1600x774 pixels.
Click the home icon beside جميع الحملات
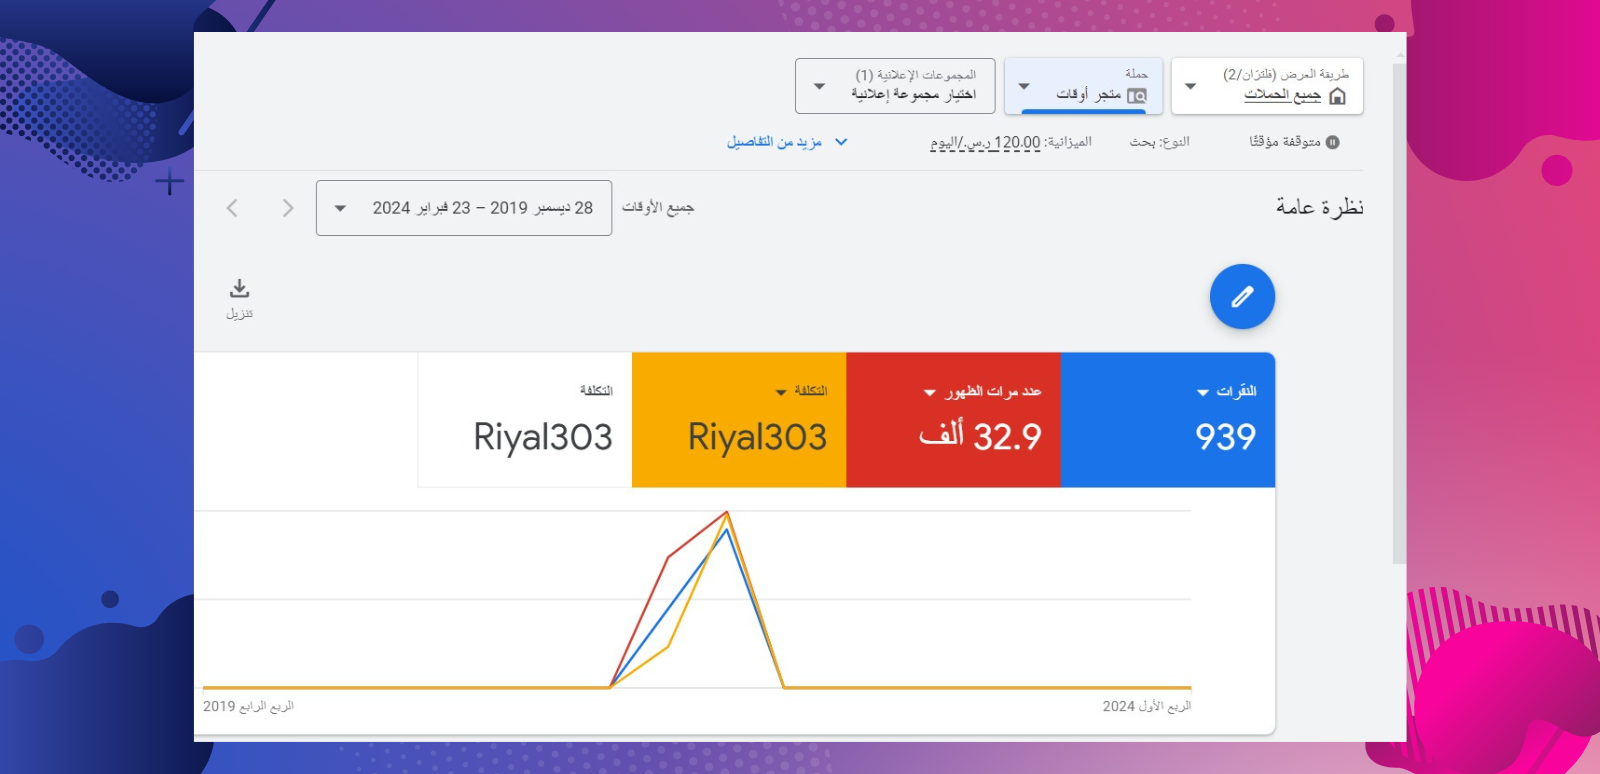click(1337, 96)
